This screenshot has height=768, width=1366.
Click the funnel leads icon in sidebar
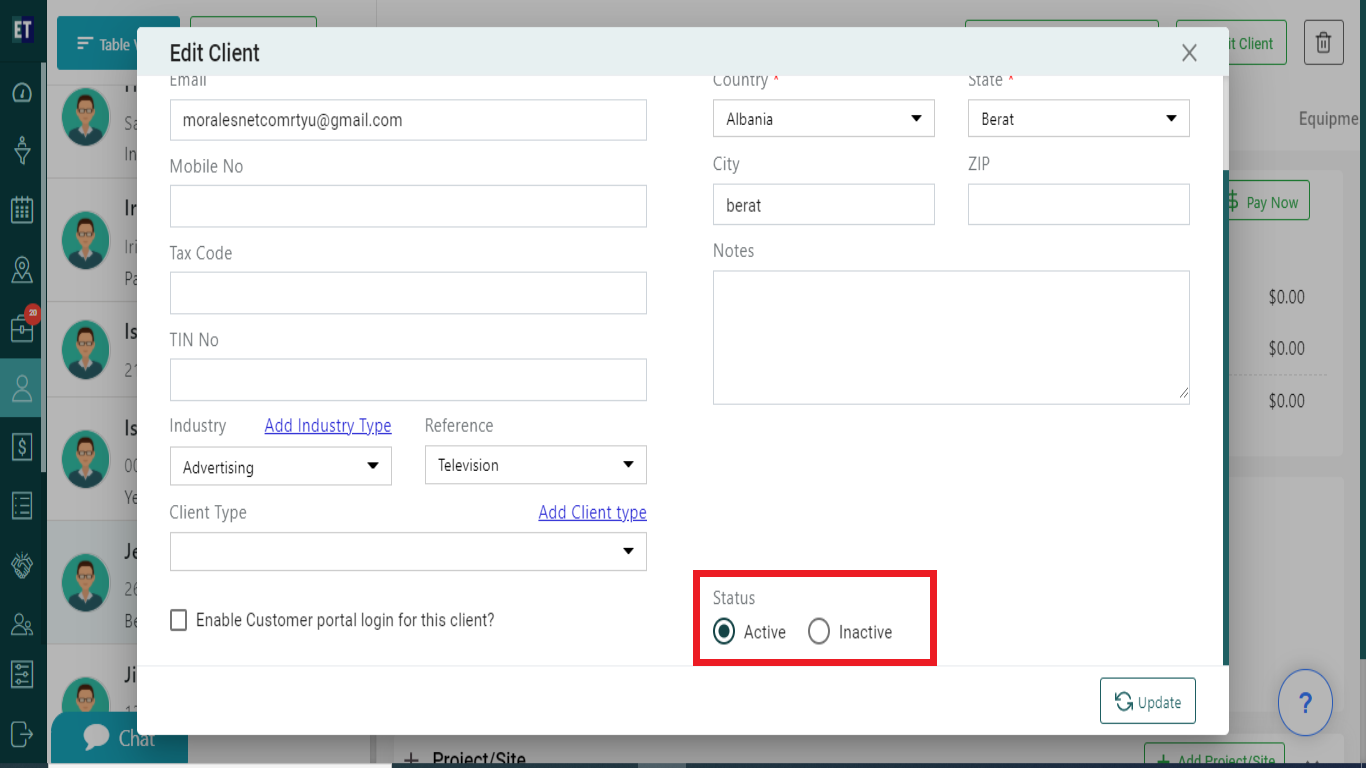pyautogui.click(x=22, y=151)
